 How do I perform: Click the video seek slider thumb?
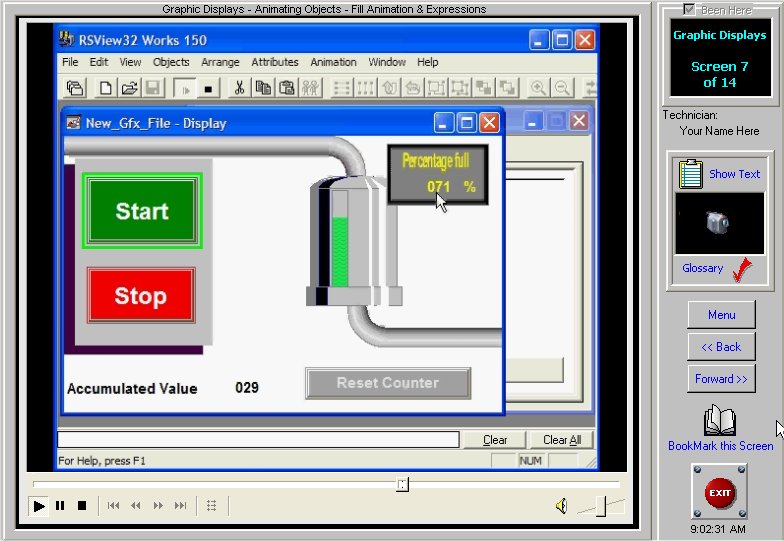coord(402,484)
